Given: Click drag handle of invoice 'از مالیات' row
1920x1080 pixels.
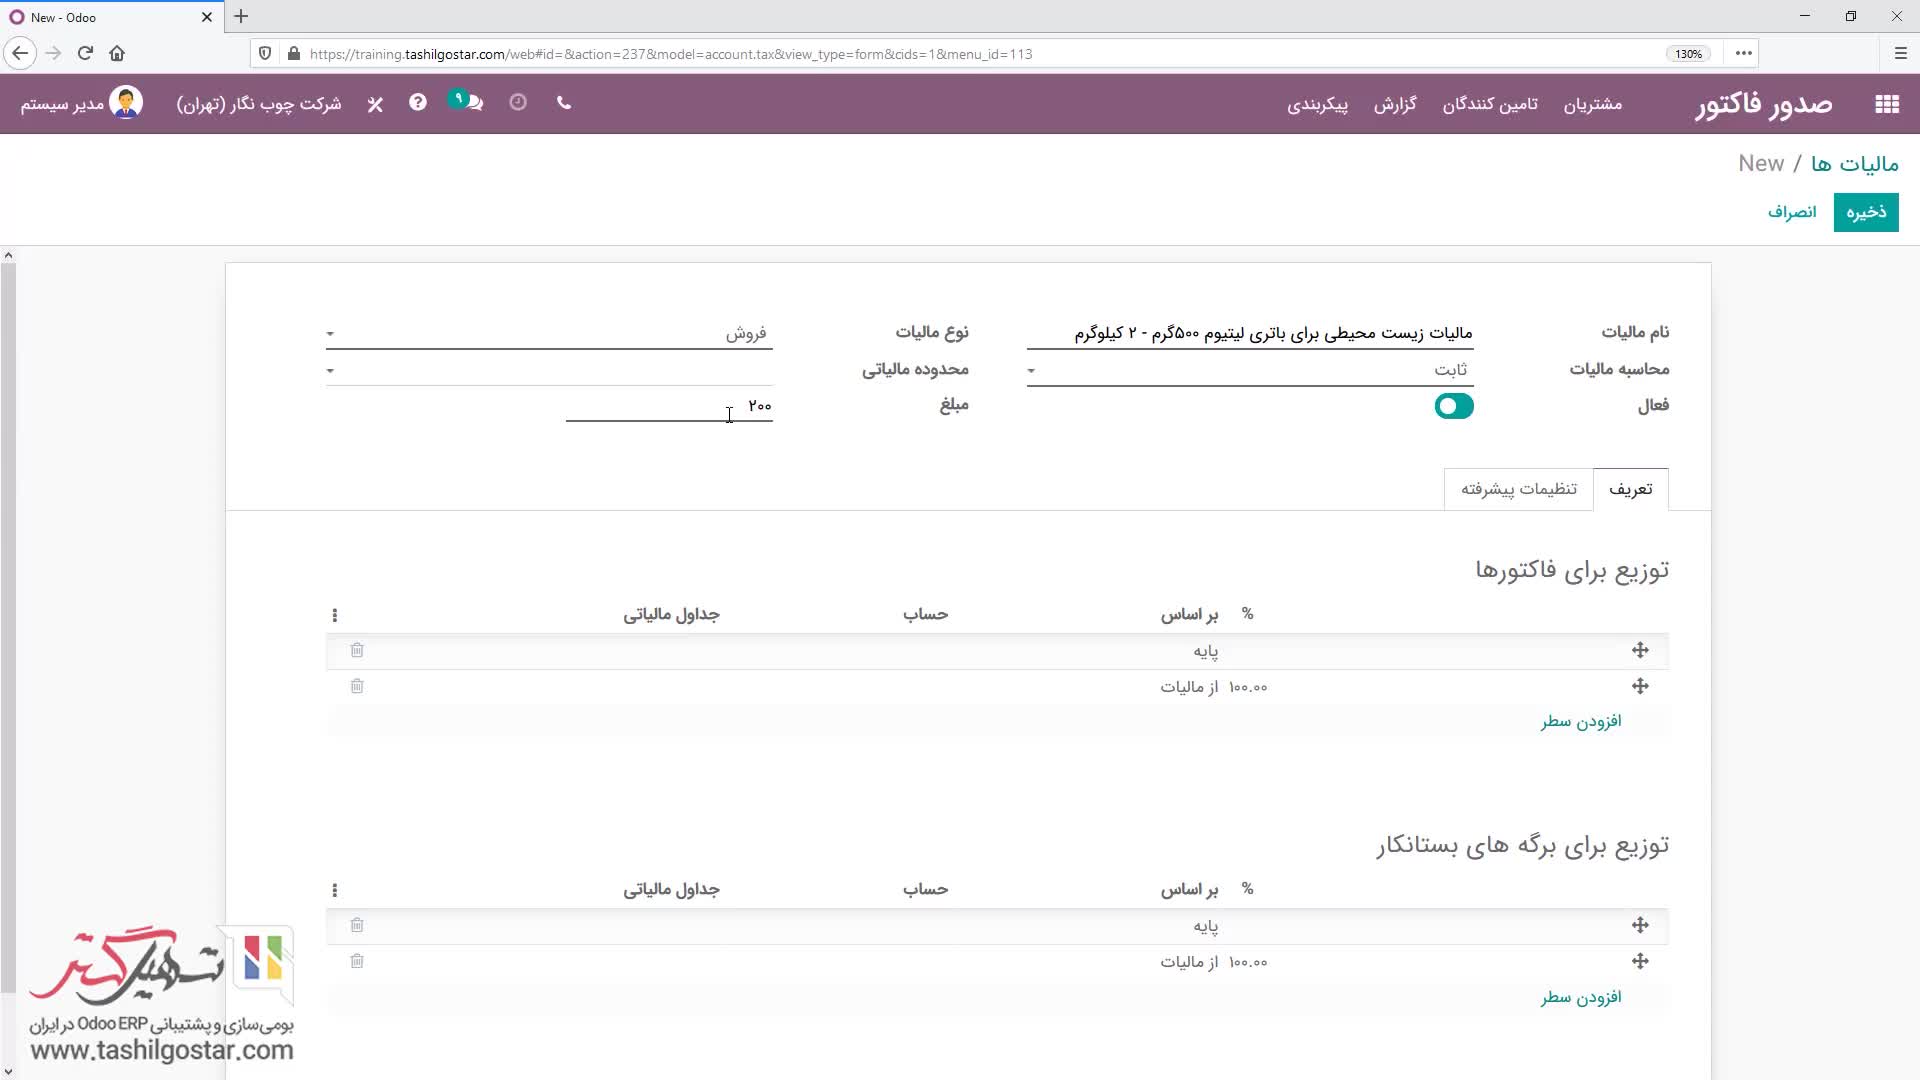Looking at the screenshot, I should [1640, 687].
